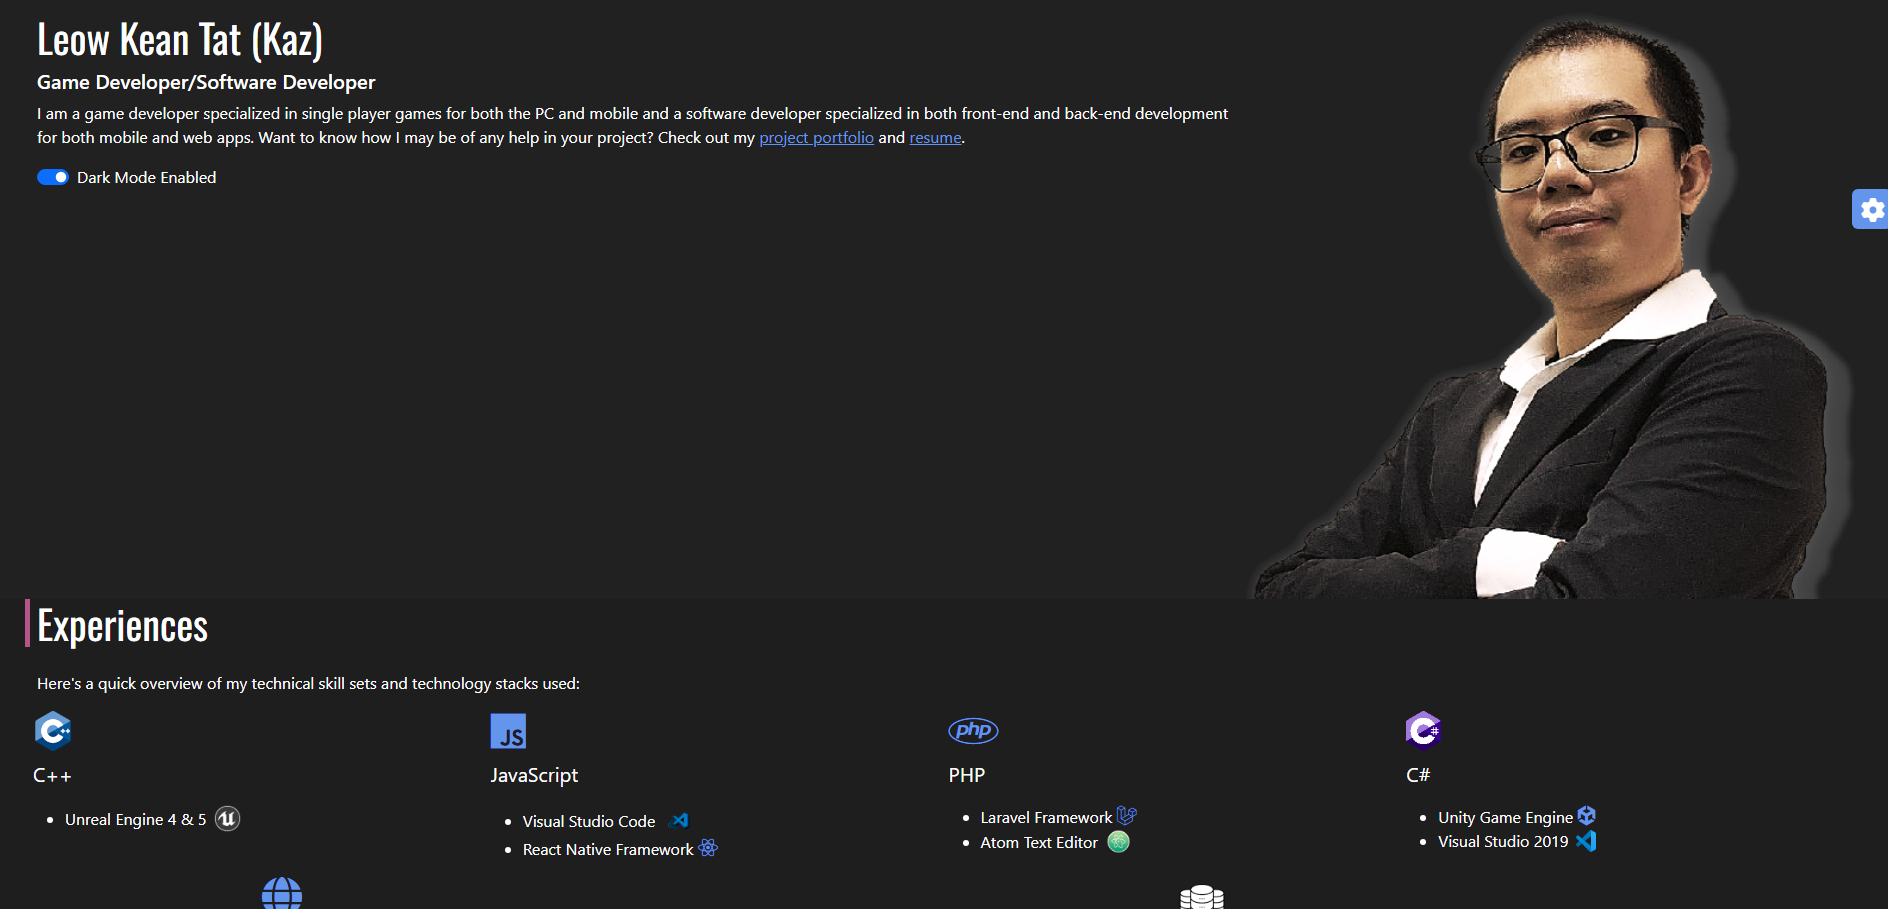The height and width of the screenshot is (909, 1888).
Task: Click the 'Here's a quick overview' intro line
Action: [308, 683]
